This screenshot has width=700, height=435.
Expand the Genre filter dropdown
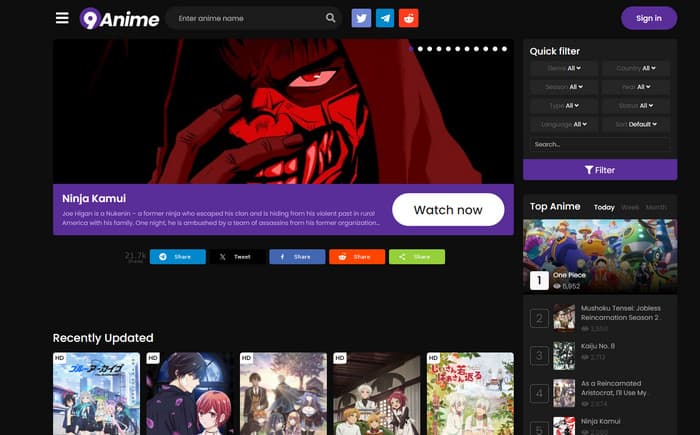click(564, 68)
